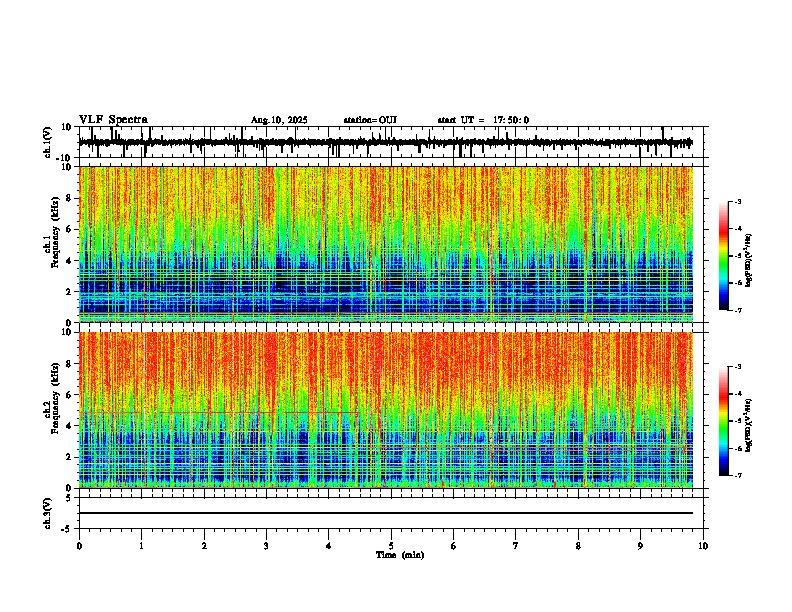Click the "-3" tick on ch.1 colorbar

(737, 201)
